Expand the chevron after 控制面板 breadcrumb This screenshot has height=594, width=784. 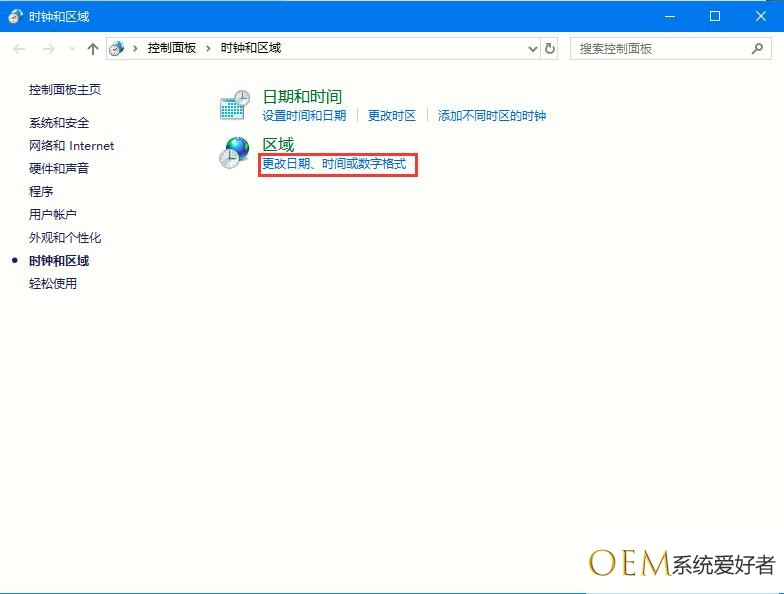click(x=208, y=48)
